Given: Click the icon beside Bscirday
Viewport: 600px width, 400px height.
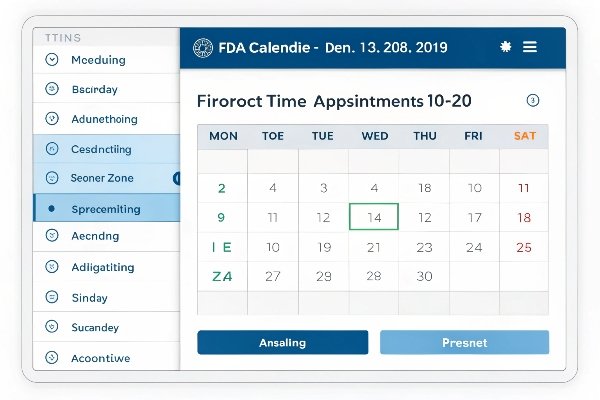Looking at the screenshot, I should (52, 89).
